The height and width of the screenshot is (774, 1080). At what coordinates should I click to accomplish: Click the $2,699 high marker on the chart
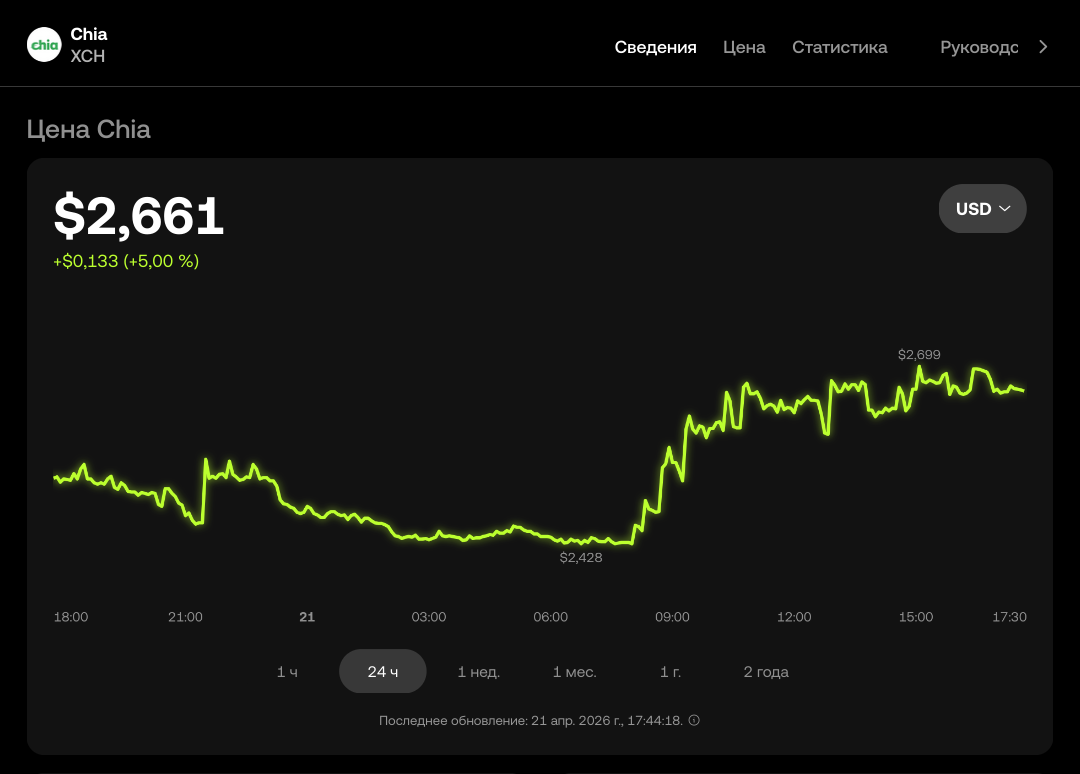tap(919, 355)
